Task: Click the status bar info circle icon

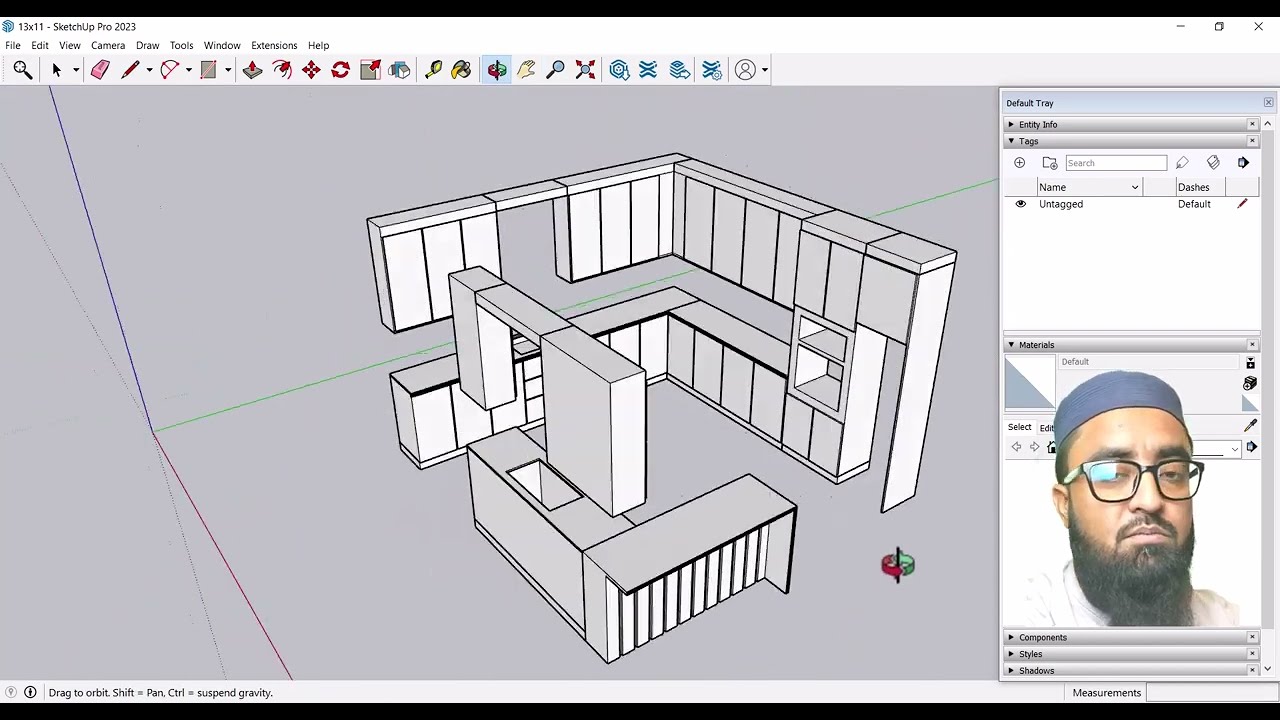Action: pos(30,692)
